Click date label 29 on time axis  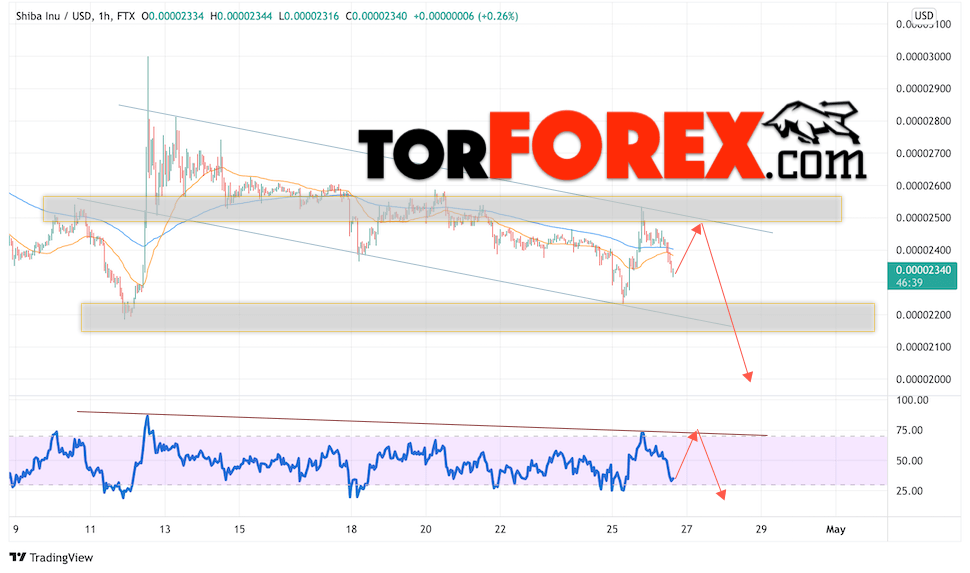click(761, 529)
